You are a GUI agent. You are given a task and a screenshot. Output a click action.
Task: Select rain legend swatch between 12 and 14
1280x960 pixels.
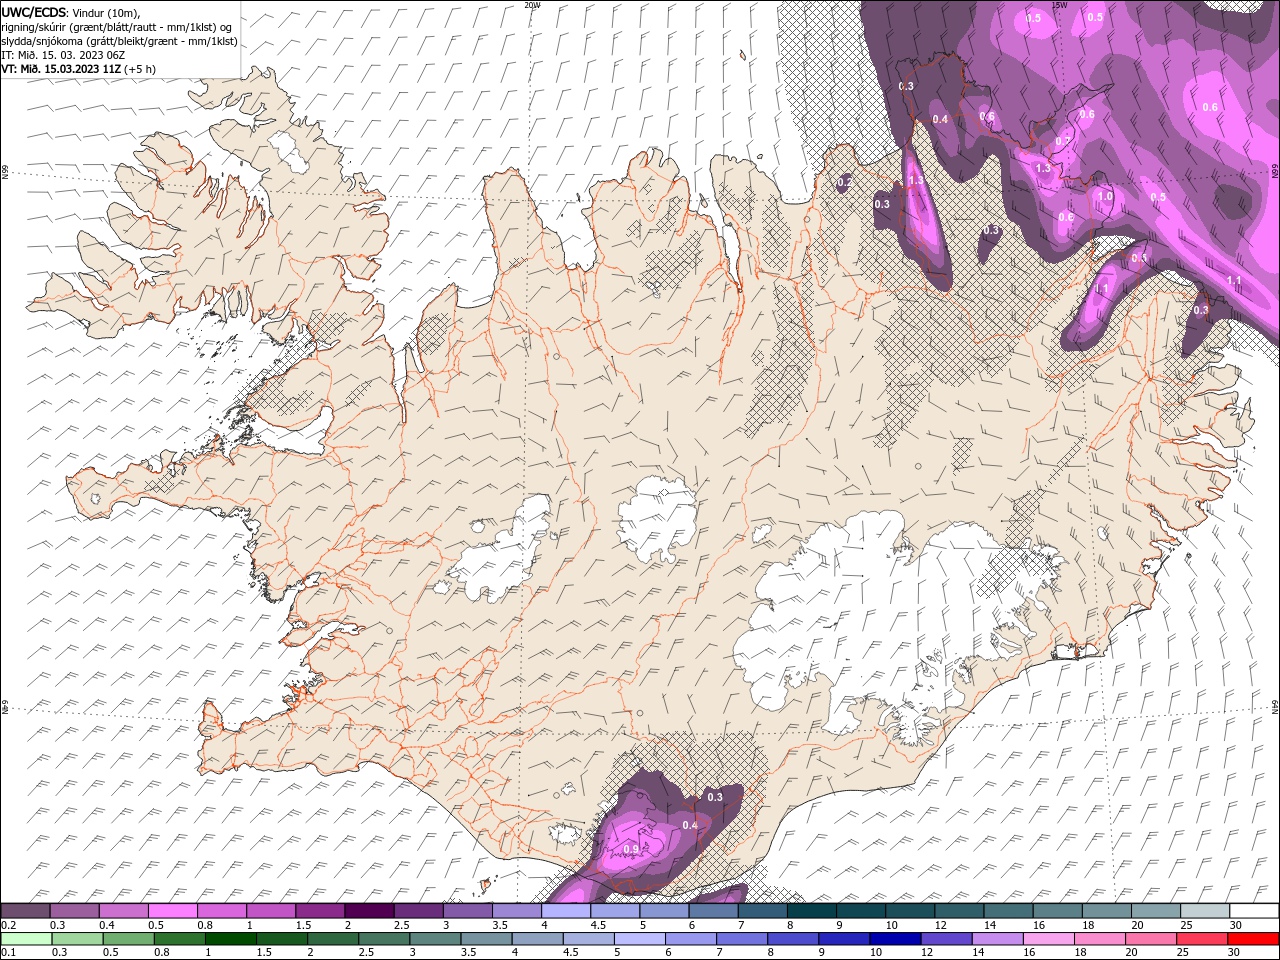coord(948,939)
